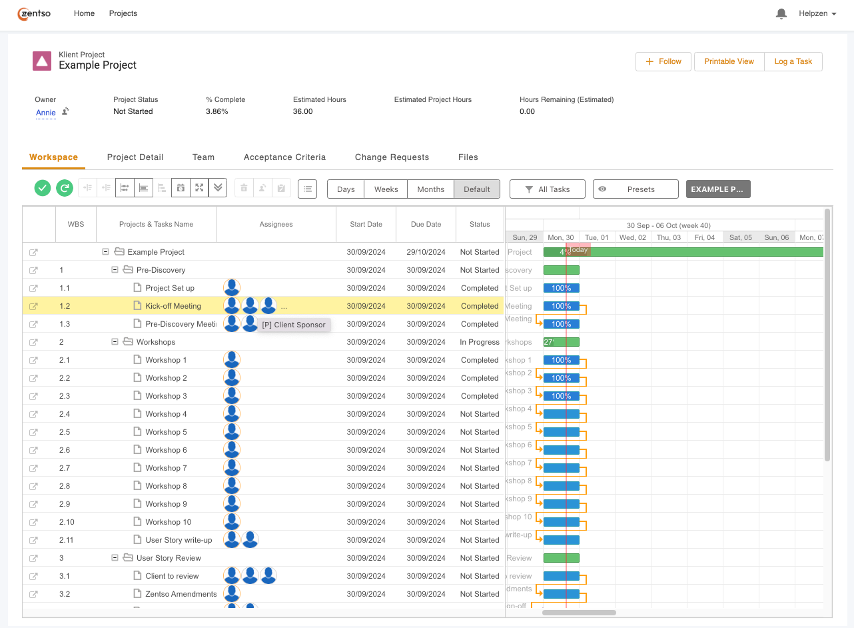Collapse the Pre-Discovery task group
The width and height of the screenshot is (854, 628).
115,270
